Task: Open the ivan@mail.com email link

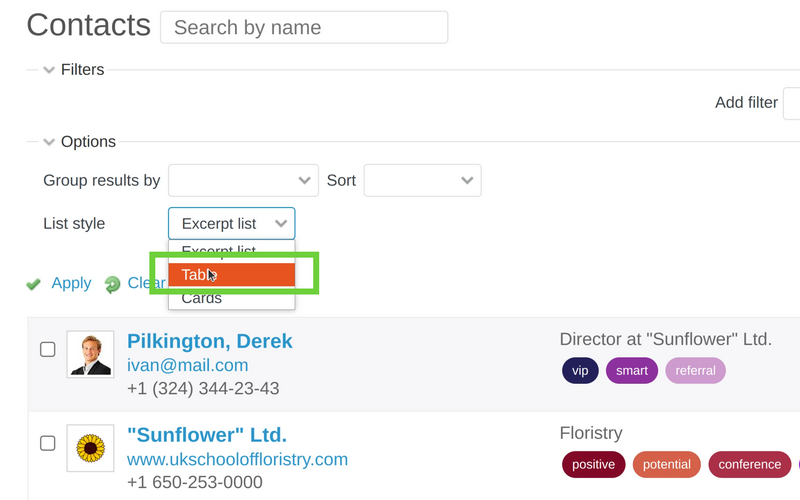Action: (187, 365)
